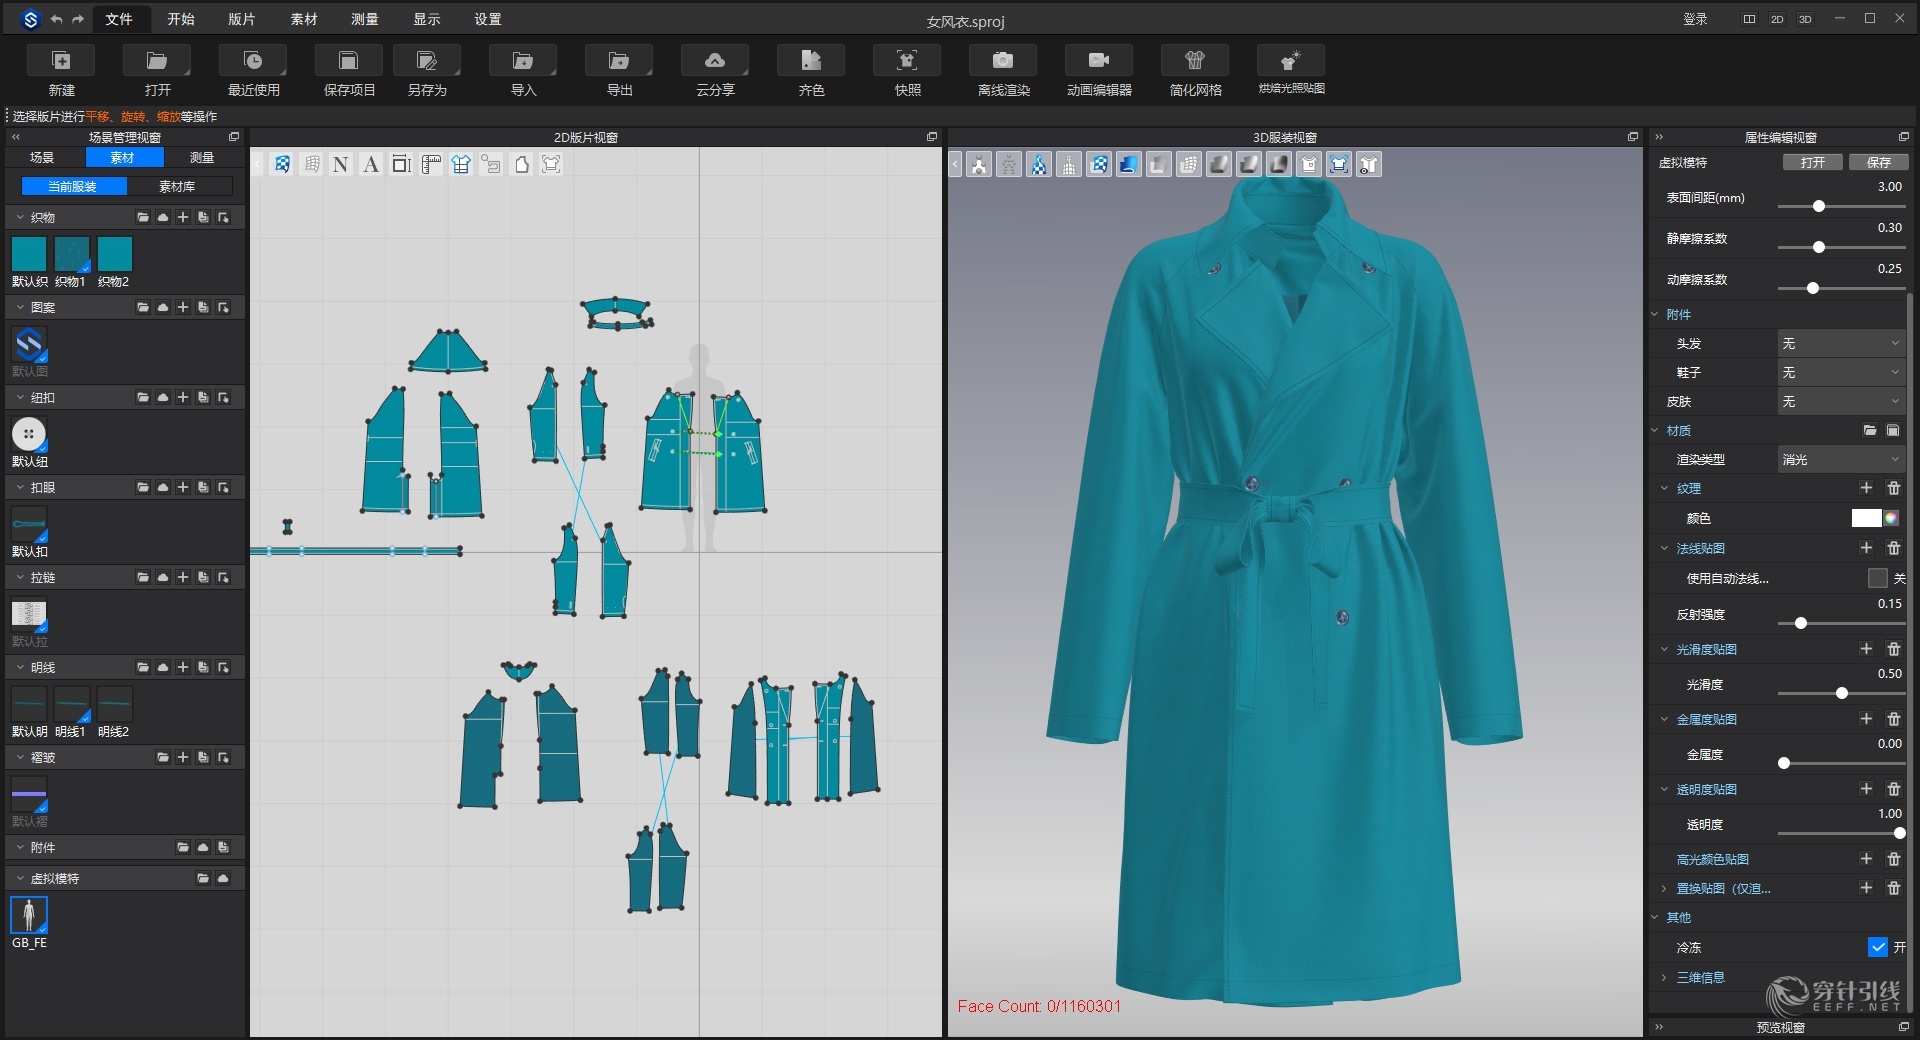Open the 头发 hair dropdown
The height and width of the screenshot is (1040, 1920).
coord(1840,343)
